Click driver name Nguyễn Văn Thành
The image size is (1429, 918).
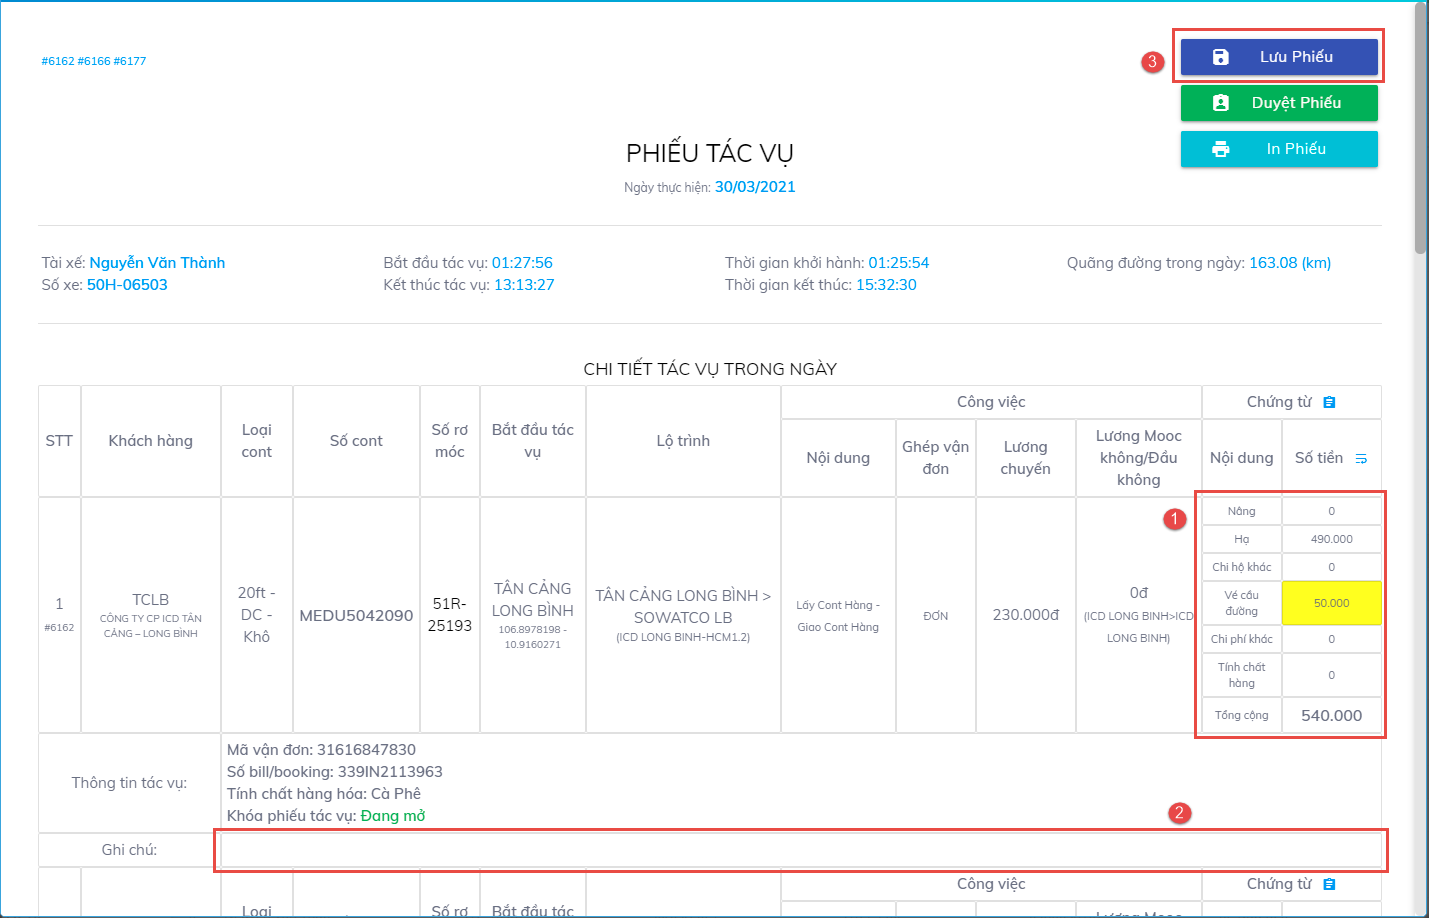[x=157, y=263]
